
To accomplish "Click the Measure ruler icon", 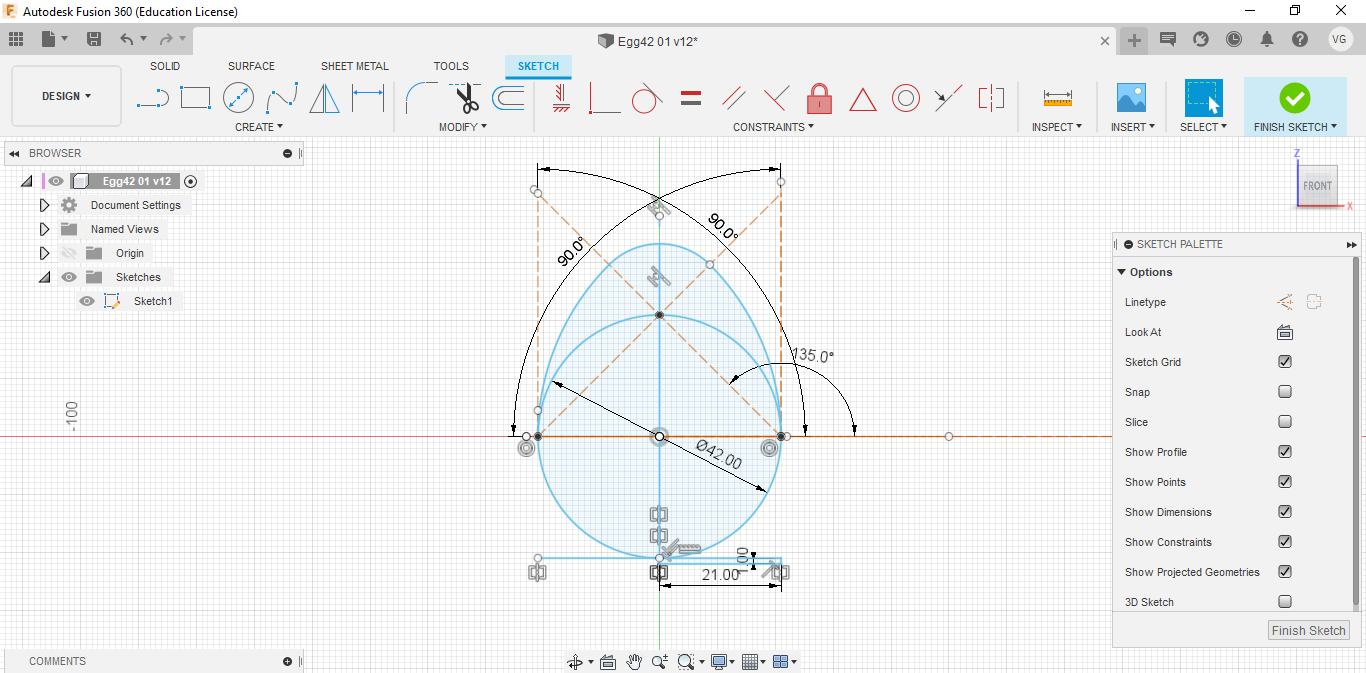I will pyautogui.click(x=1057, y=98).
